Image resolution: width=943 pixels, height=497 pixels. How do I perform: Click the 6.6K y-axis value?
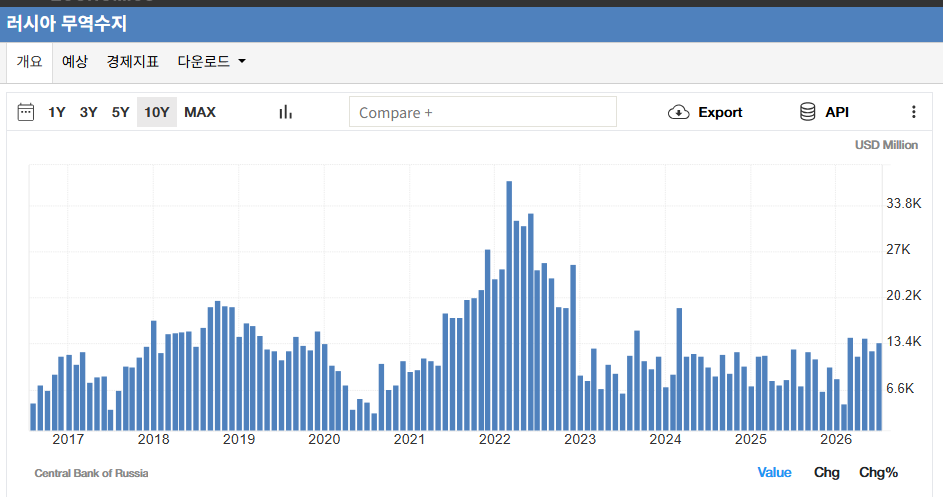point(900,388)
